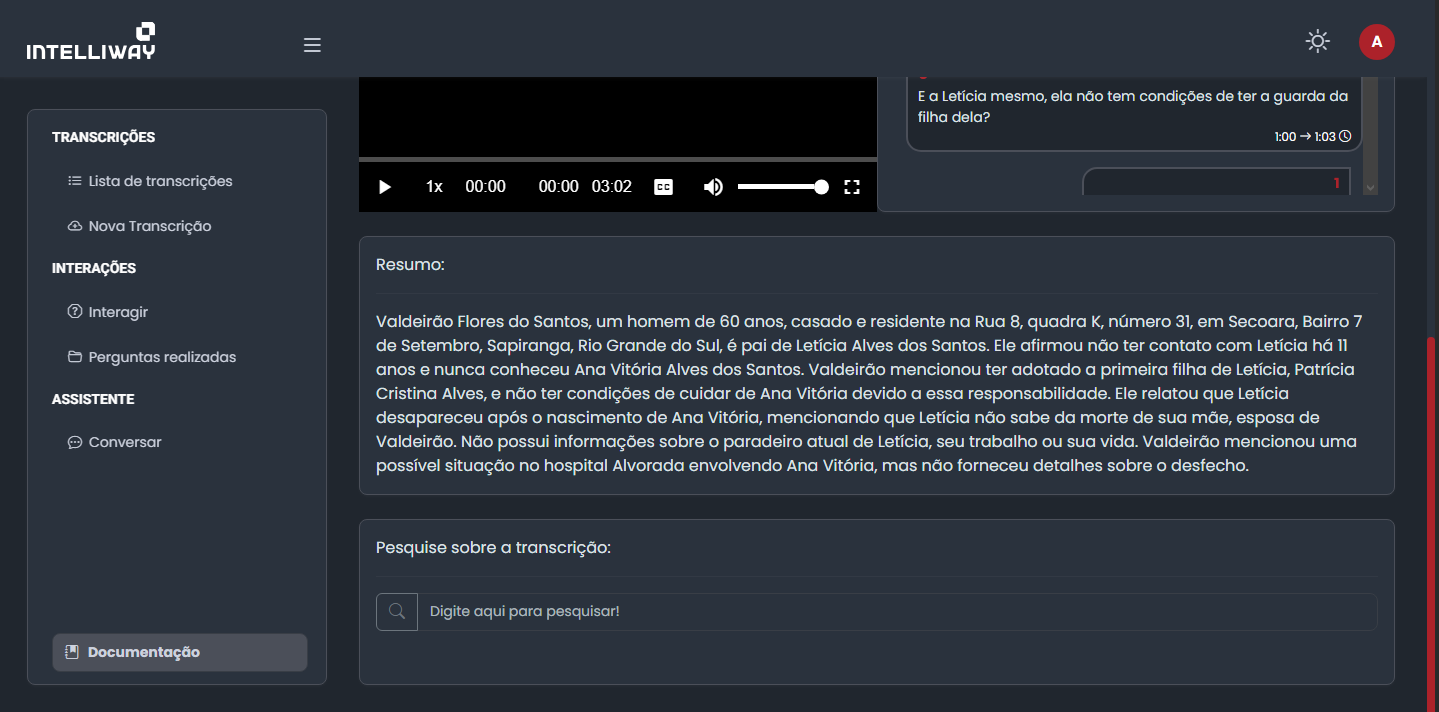
Task: Toggle light theme with sun icon
Action: (1318, 42)
